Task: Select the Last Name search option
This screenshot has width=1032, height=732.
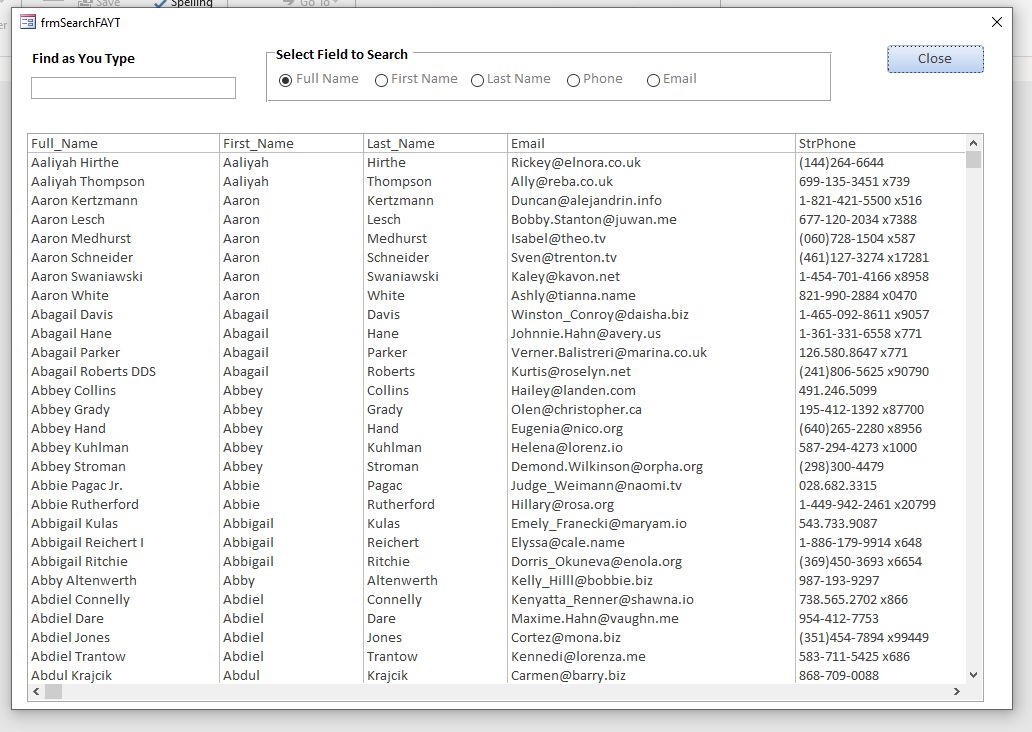Action: pos(477,80)
